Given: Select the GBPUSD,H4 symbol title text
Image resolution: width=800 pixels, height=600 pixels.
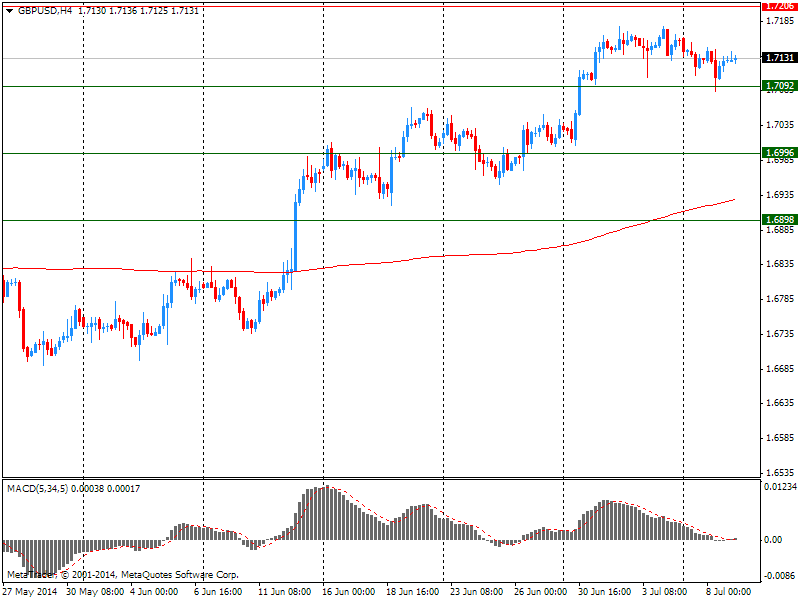Looking at the screenshot, I should (45, 11).
